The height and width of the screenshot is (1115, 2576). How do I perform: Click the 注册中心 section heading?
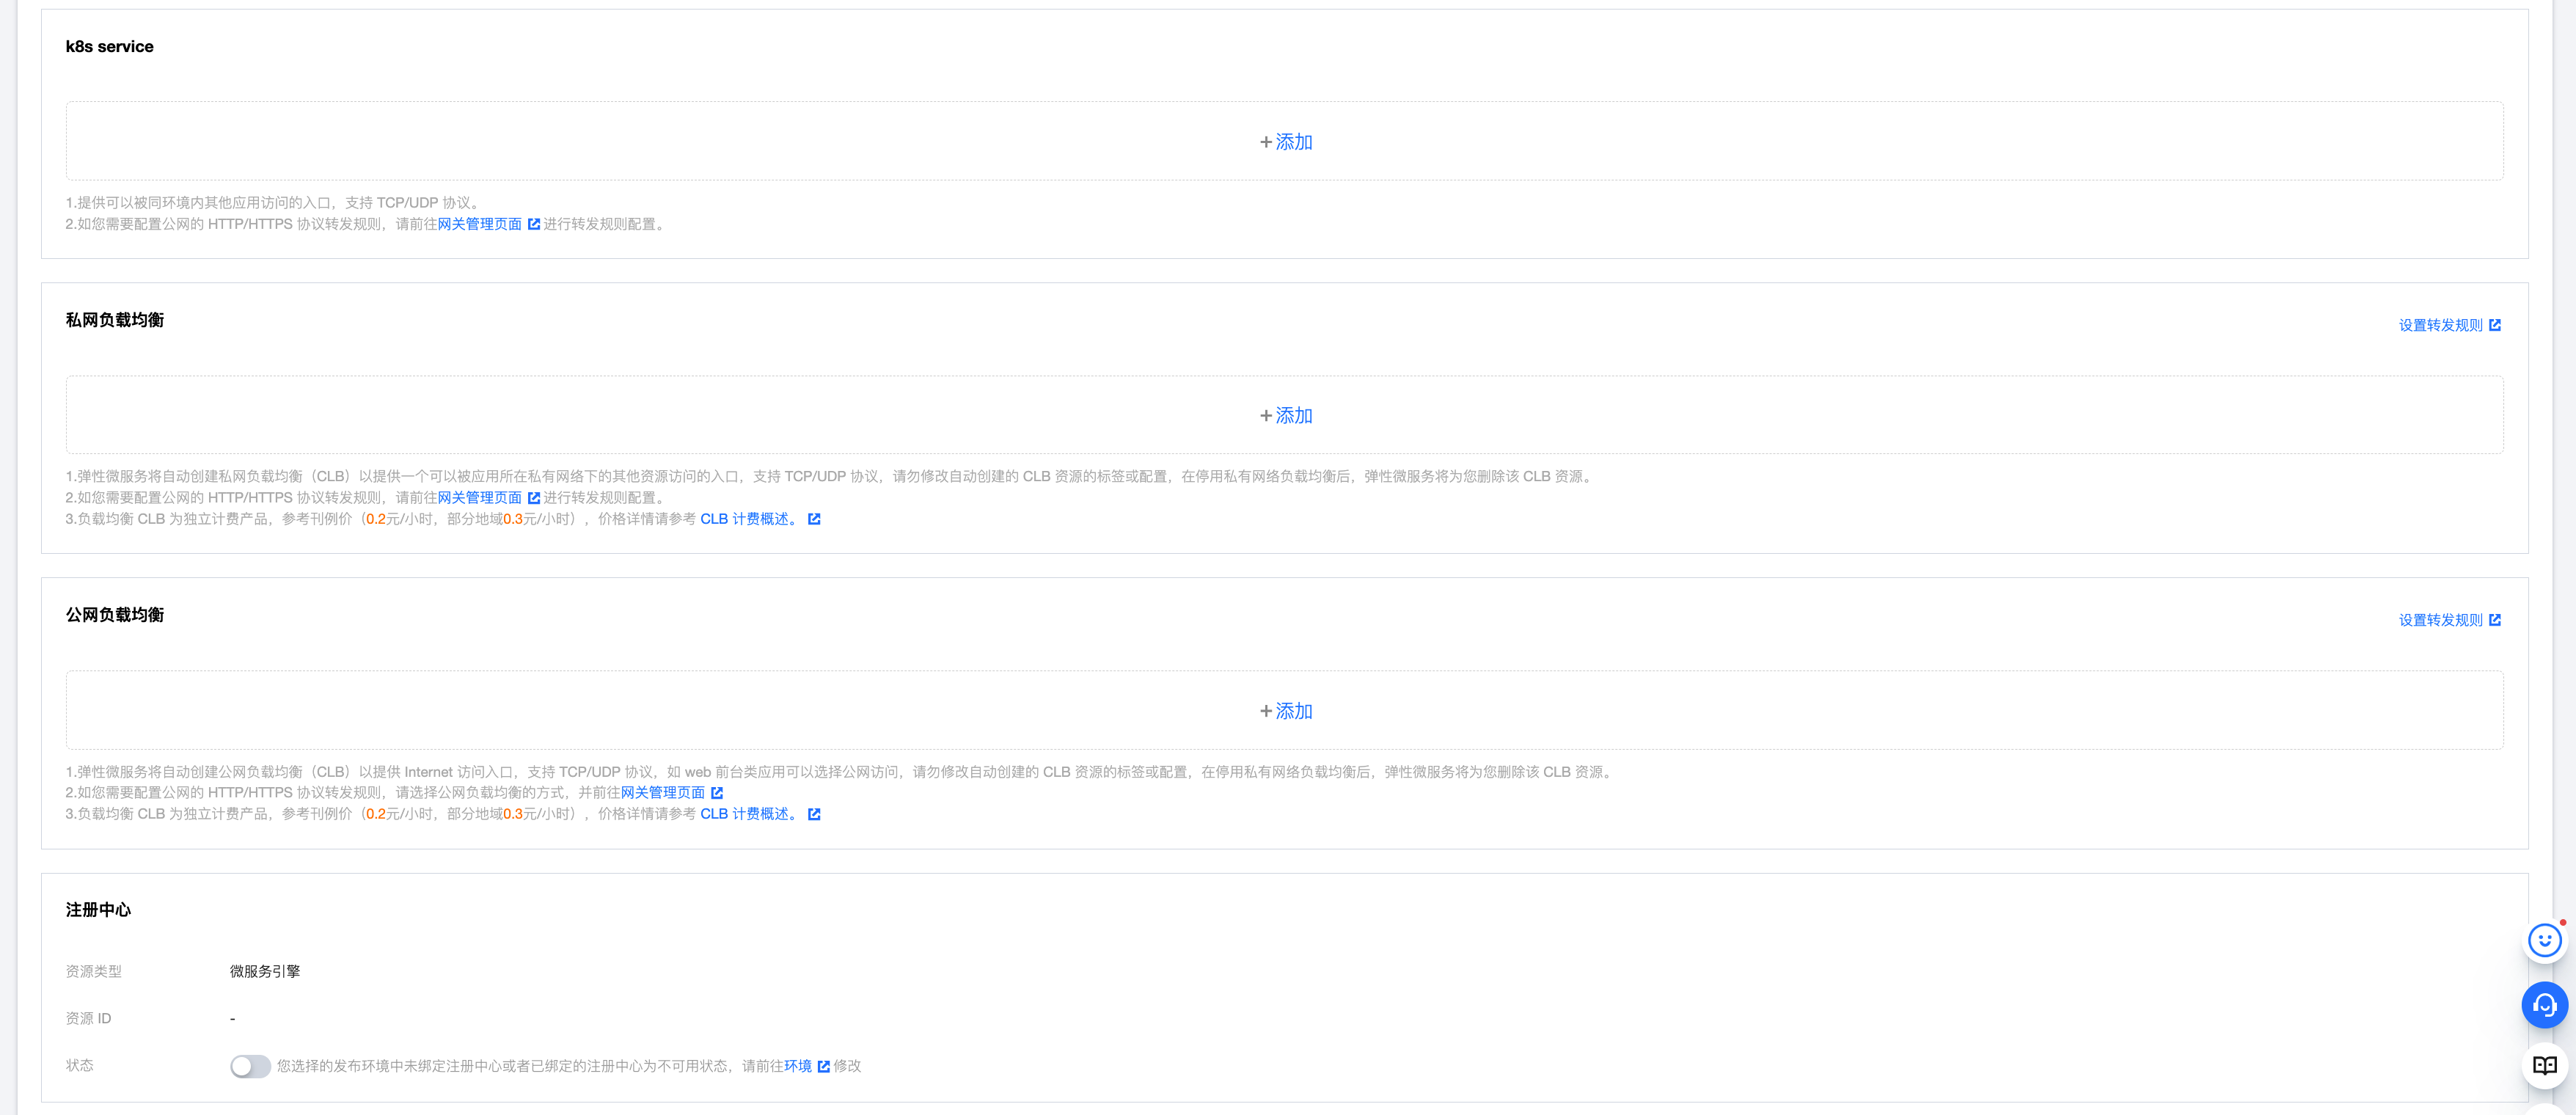(98, 910)
